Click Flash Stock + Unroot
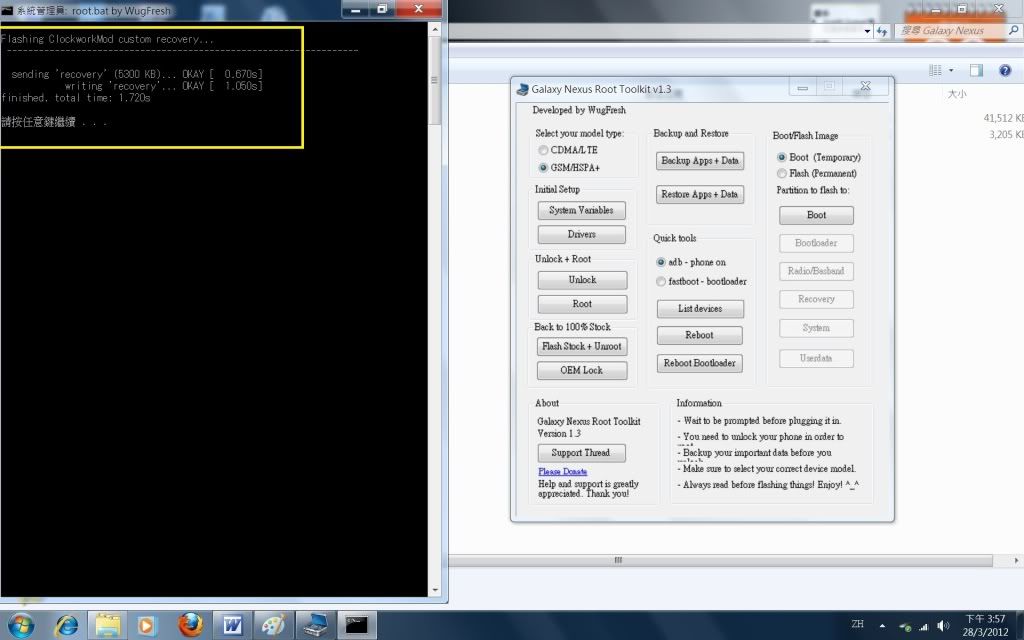The width and height of the screenshot is (1024, 640). tap(582, 346)
